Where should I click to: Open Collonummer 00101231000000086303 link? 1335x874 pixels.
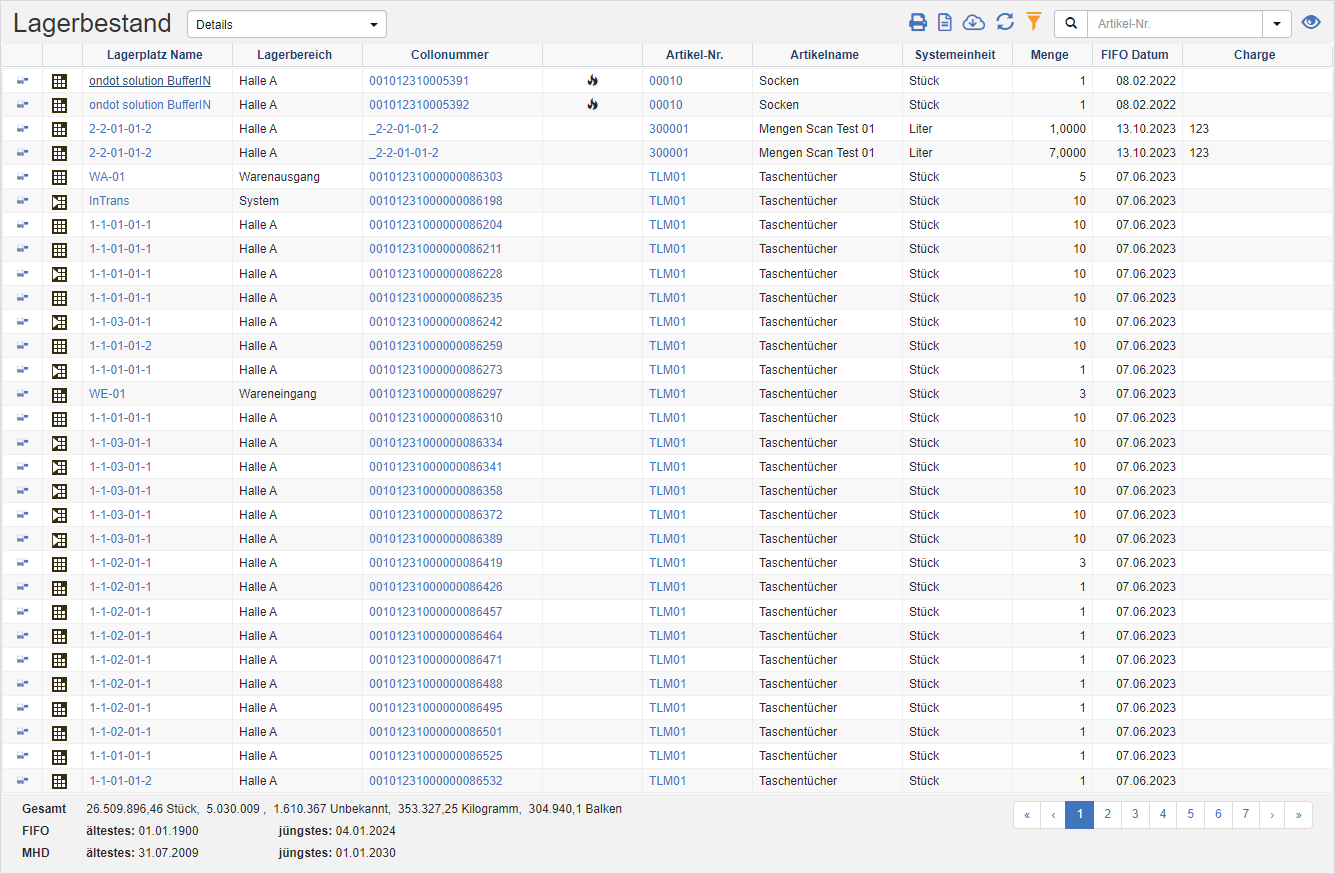[x=436, y=177]
